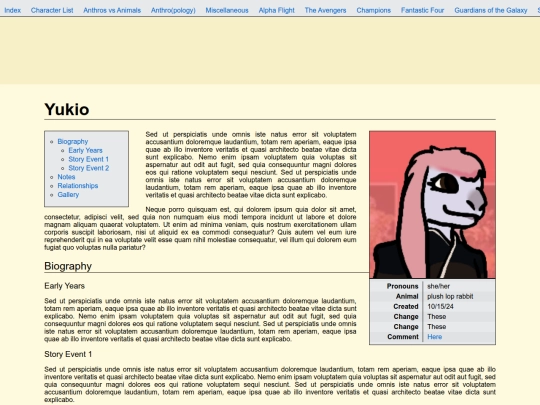Select the Story Event 1 subheading
This screenshot has width=540, height=405.
[68, 354]
